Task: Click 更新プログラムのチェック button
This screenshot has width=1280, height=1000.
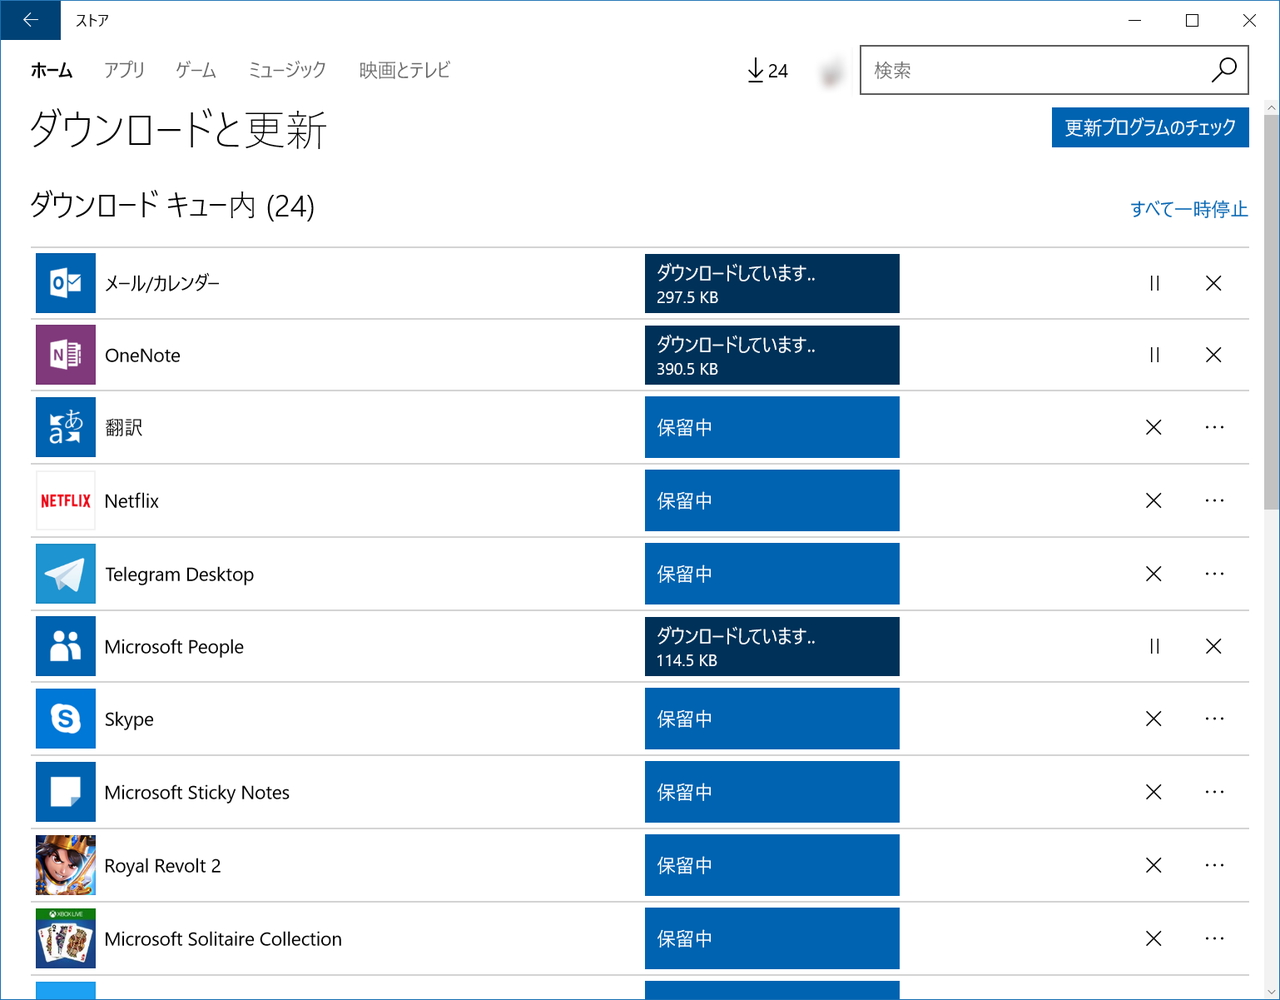Action: [1149, 127]
